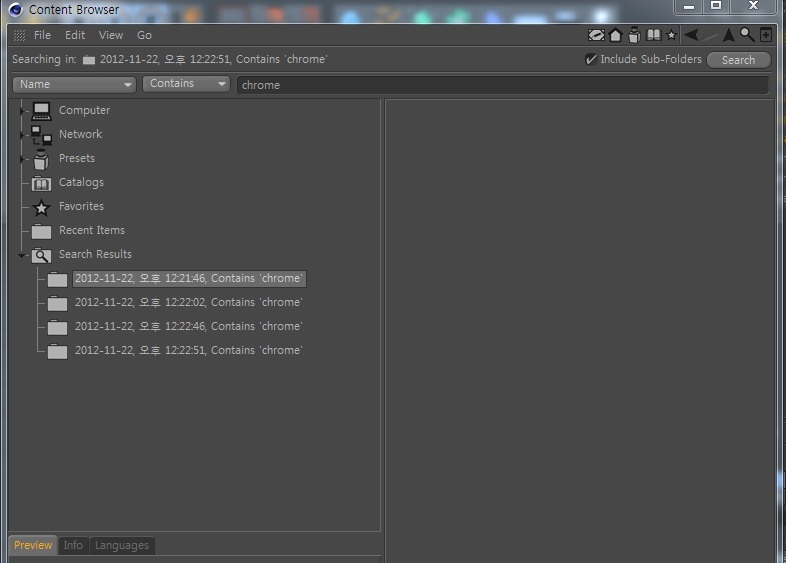Click the Search button
This screenshot has width=786, height=563.
[738, 60]
